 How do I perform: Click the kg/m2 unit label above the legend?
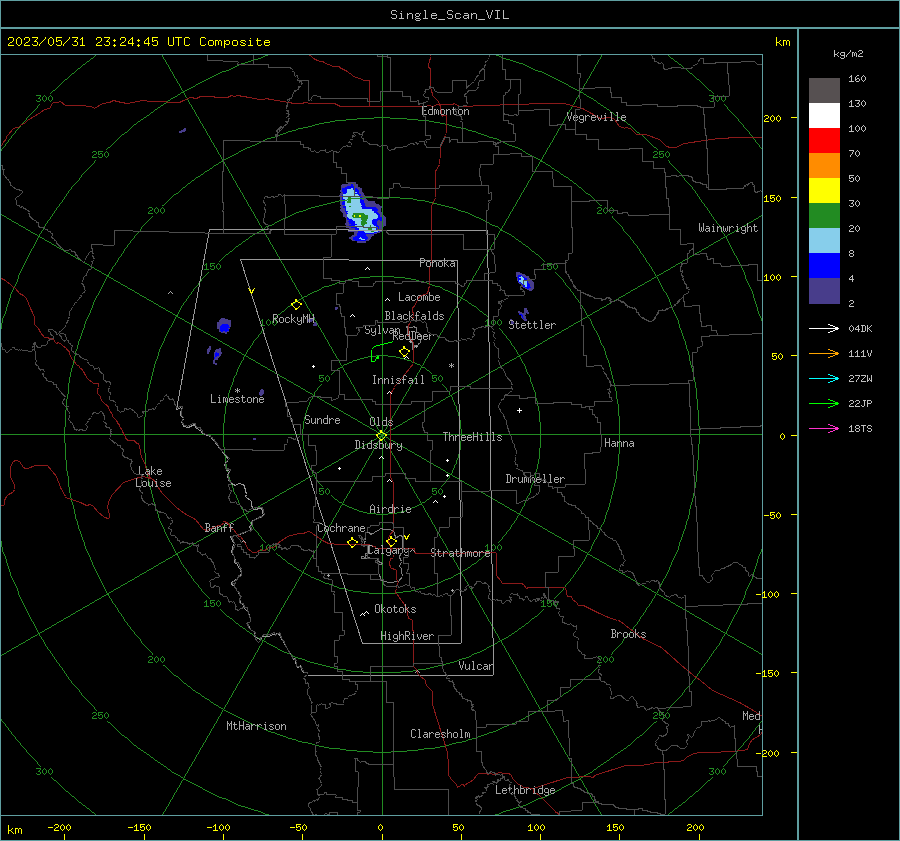848,54
